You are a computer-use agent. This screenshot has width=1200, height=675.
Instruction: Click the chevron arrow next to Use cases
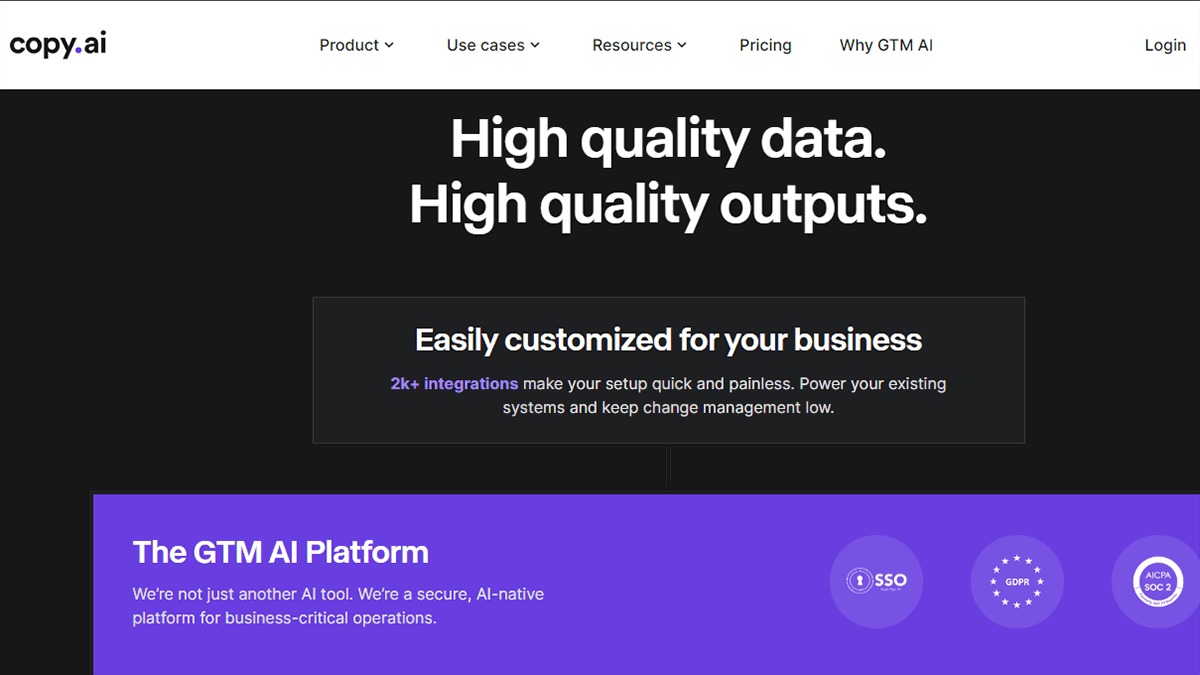[534, 45]
